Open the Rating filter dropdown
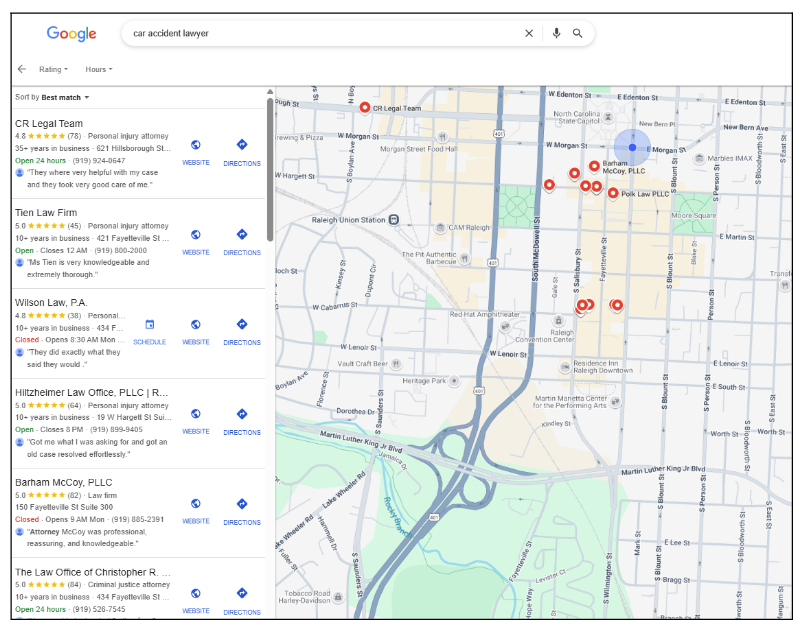This screenshot has width=803, height=630. [53, 69]
